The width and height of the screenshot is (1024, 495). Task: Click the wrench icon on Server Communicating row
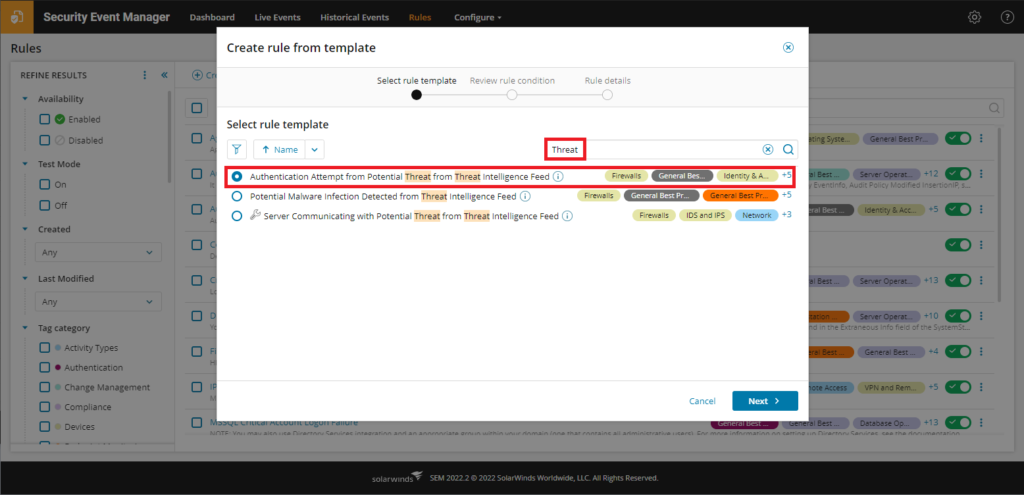(255, 215)
